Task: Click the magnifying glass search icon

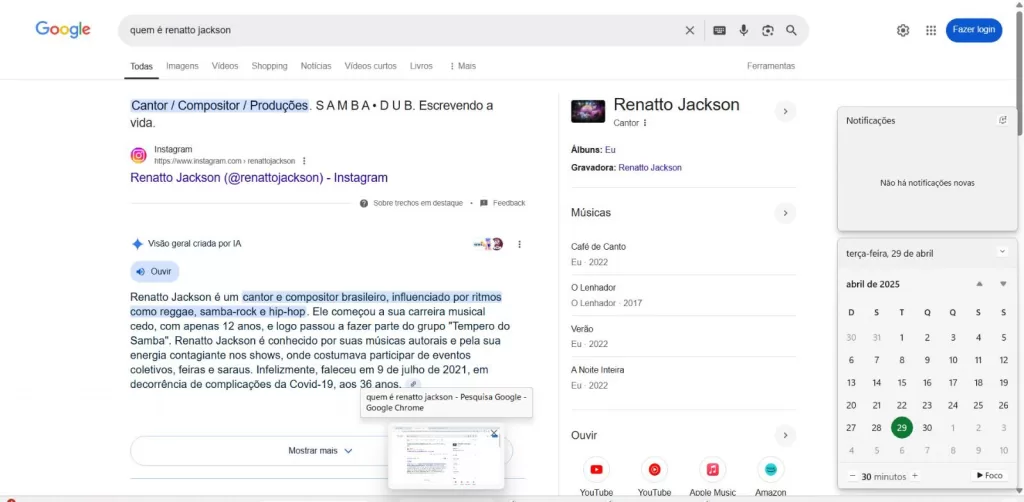Action: coord(791,30)
